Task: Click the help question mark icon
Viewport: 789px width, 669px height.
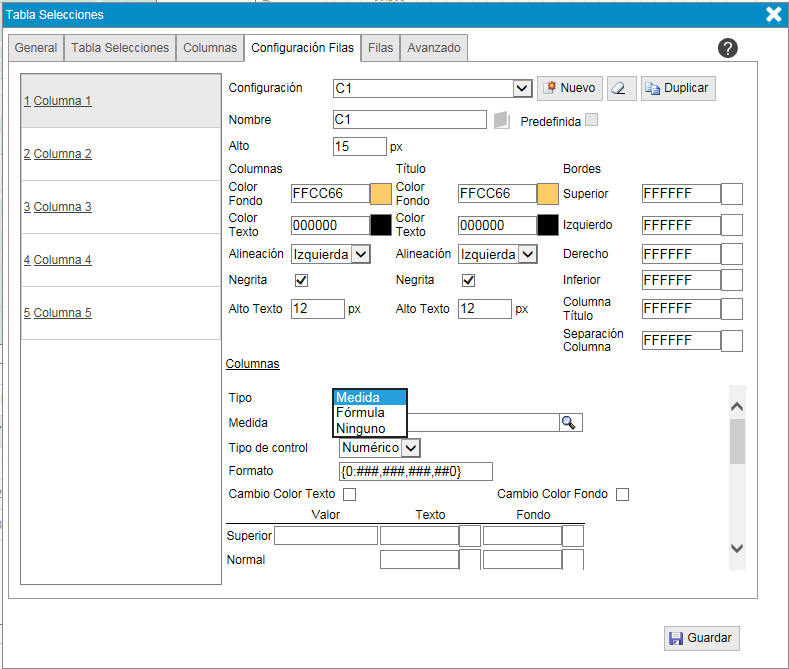Action: tap(728, 48)
